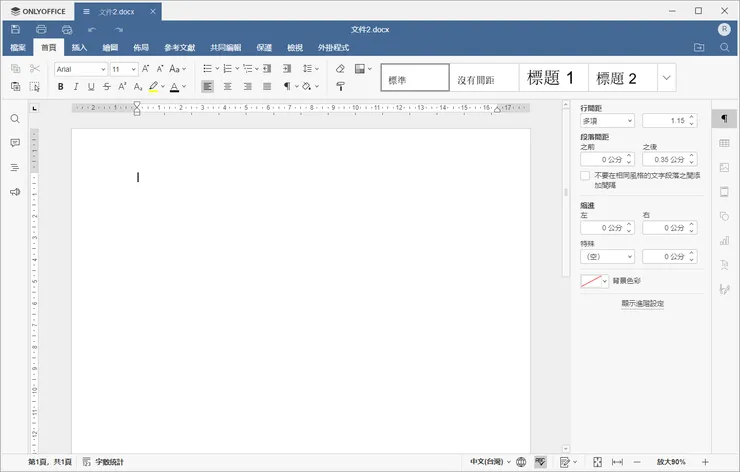Toggle underline formatting
This screenshot has height=472, width=740.
click(91, 86)
